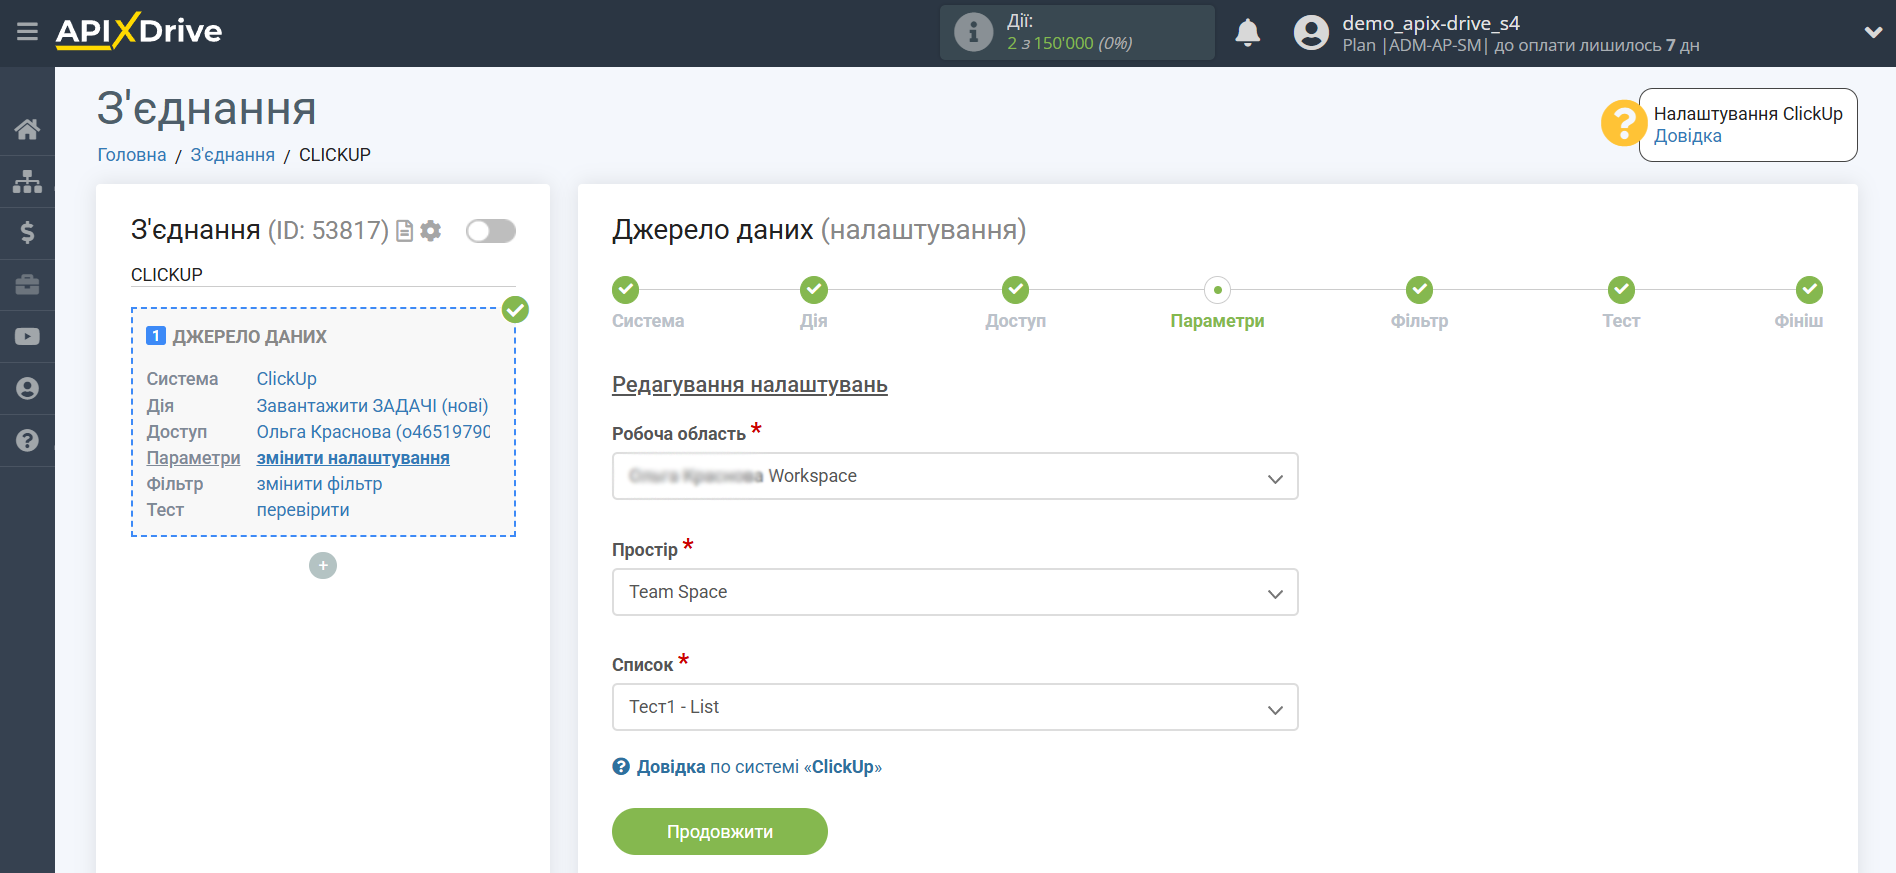Click the CLICKUP connection name
The height and width of the screenshot is (873, 1896).
point(167,275)
